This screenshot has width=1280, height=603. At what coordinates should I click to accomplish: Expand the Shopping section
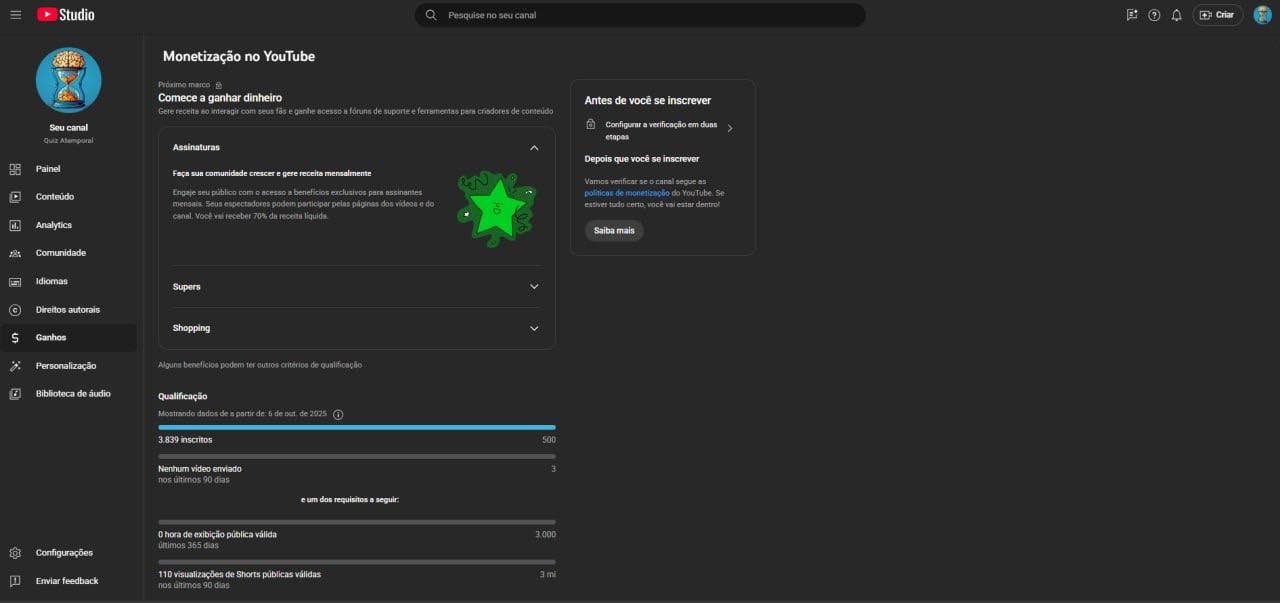coord(534,328)
